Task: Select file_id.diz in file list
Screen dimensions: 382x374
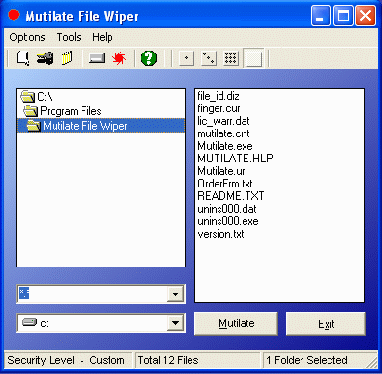Action: coord(218,96)
